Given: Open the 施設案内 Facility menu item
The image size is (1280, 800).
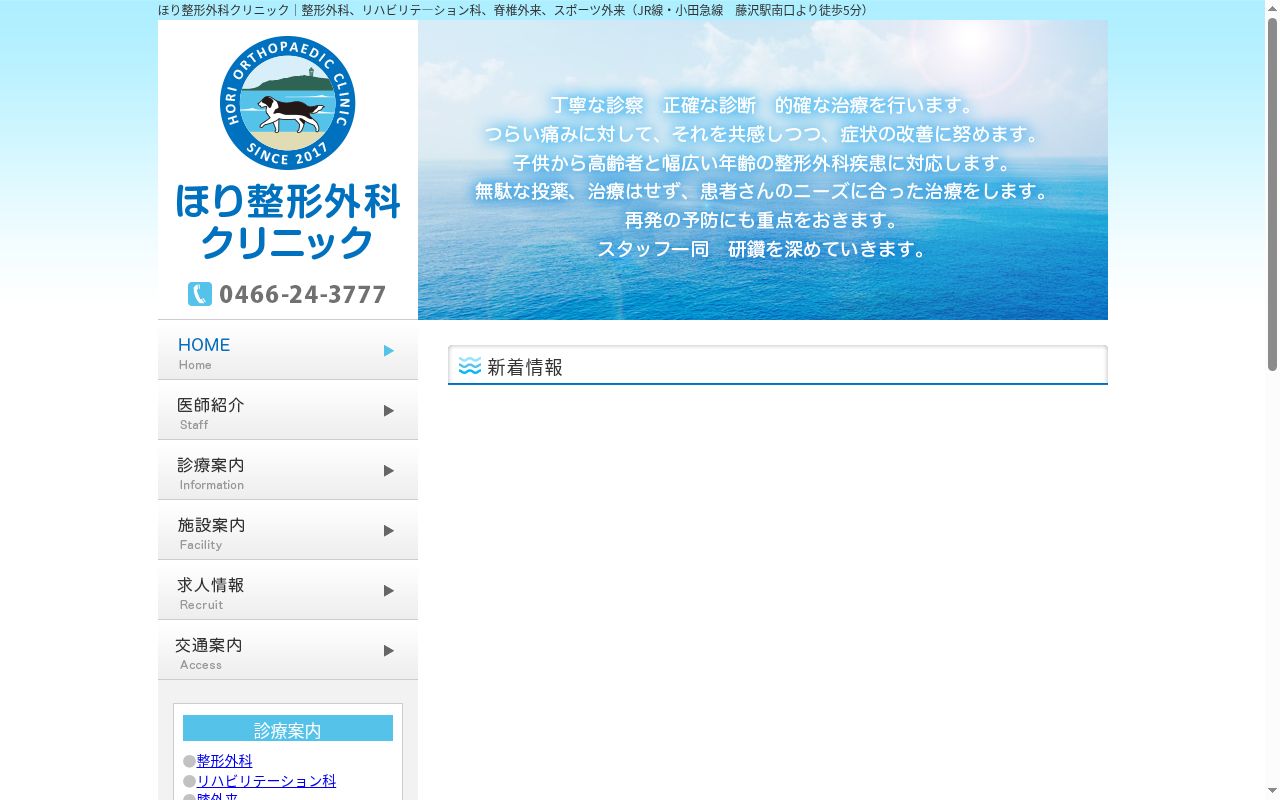Looking at the screenshot, I should tap(288, 530).
